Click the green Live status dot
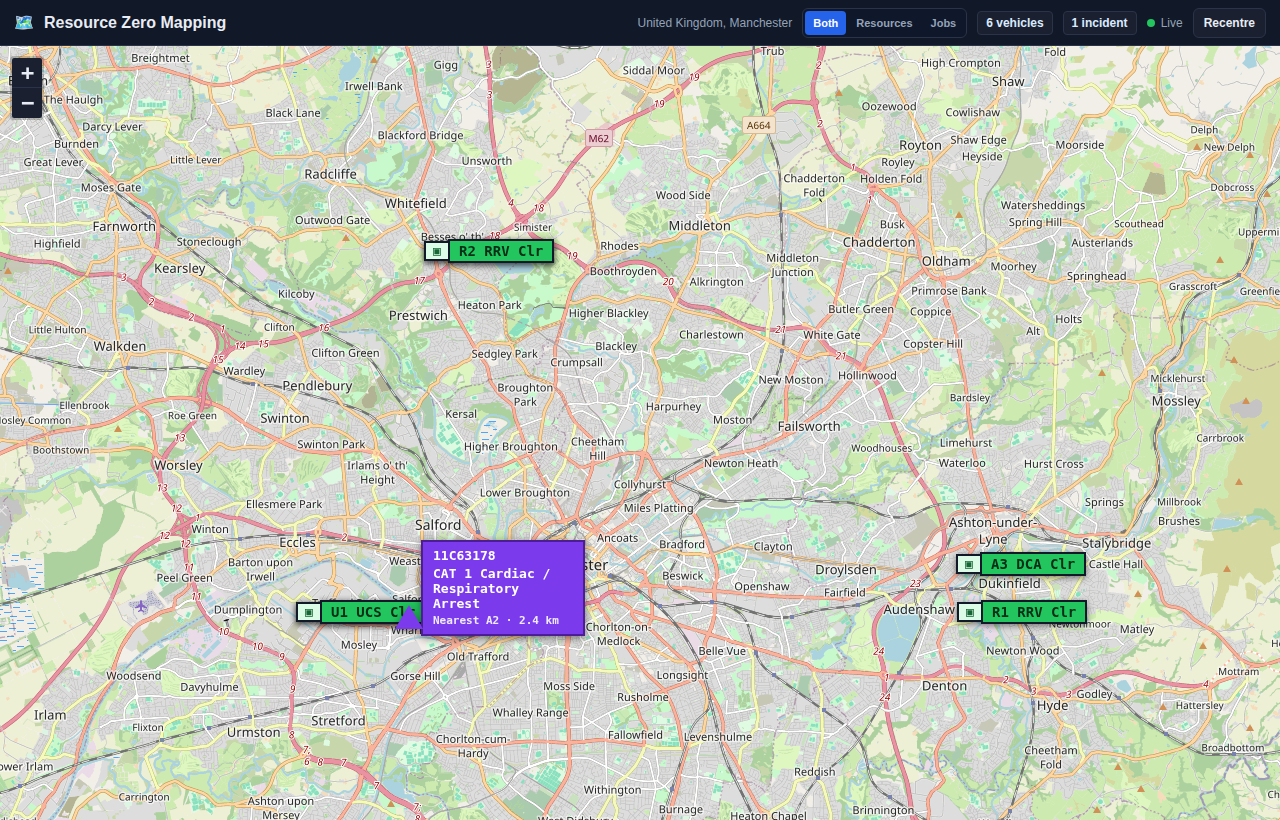The height and width of the screenshot is (820, 1280). click(x=1151, y=23)
